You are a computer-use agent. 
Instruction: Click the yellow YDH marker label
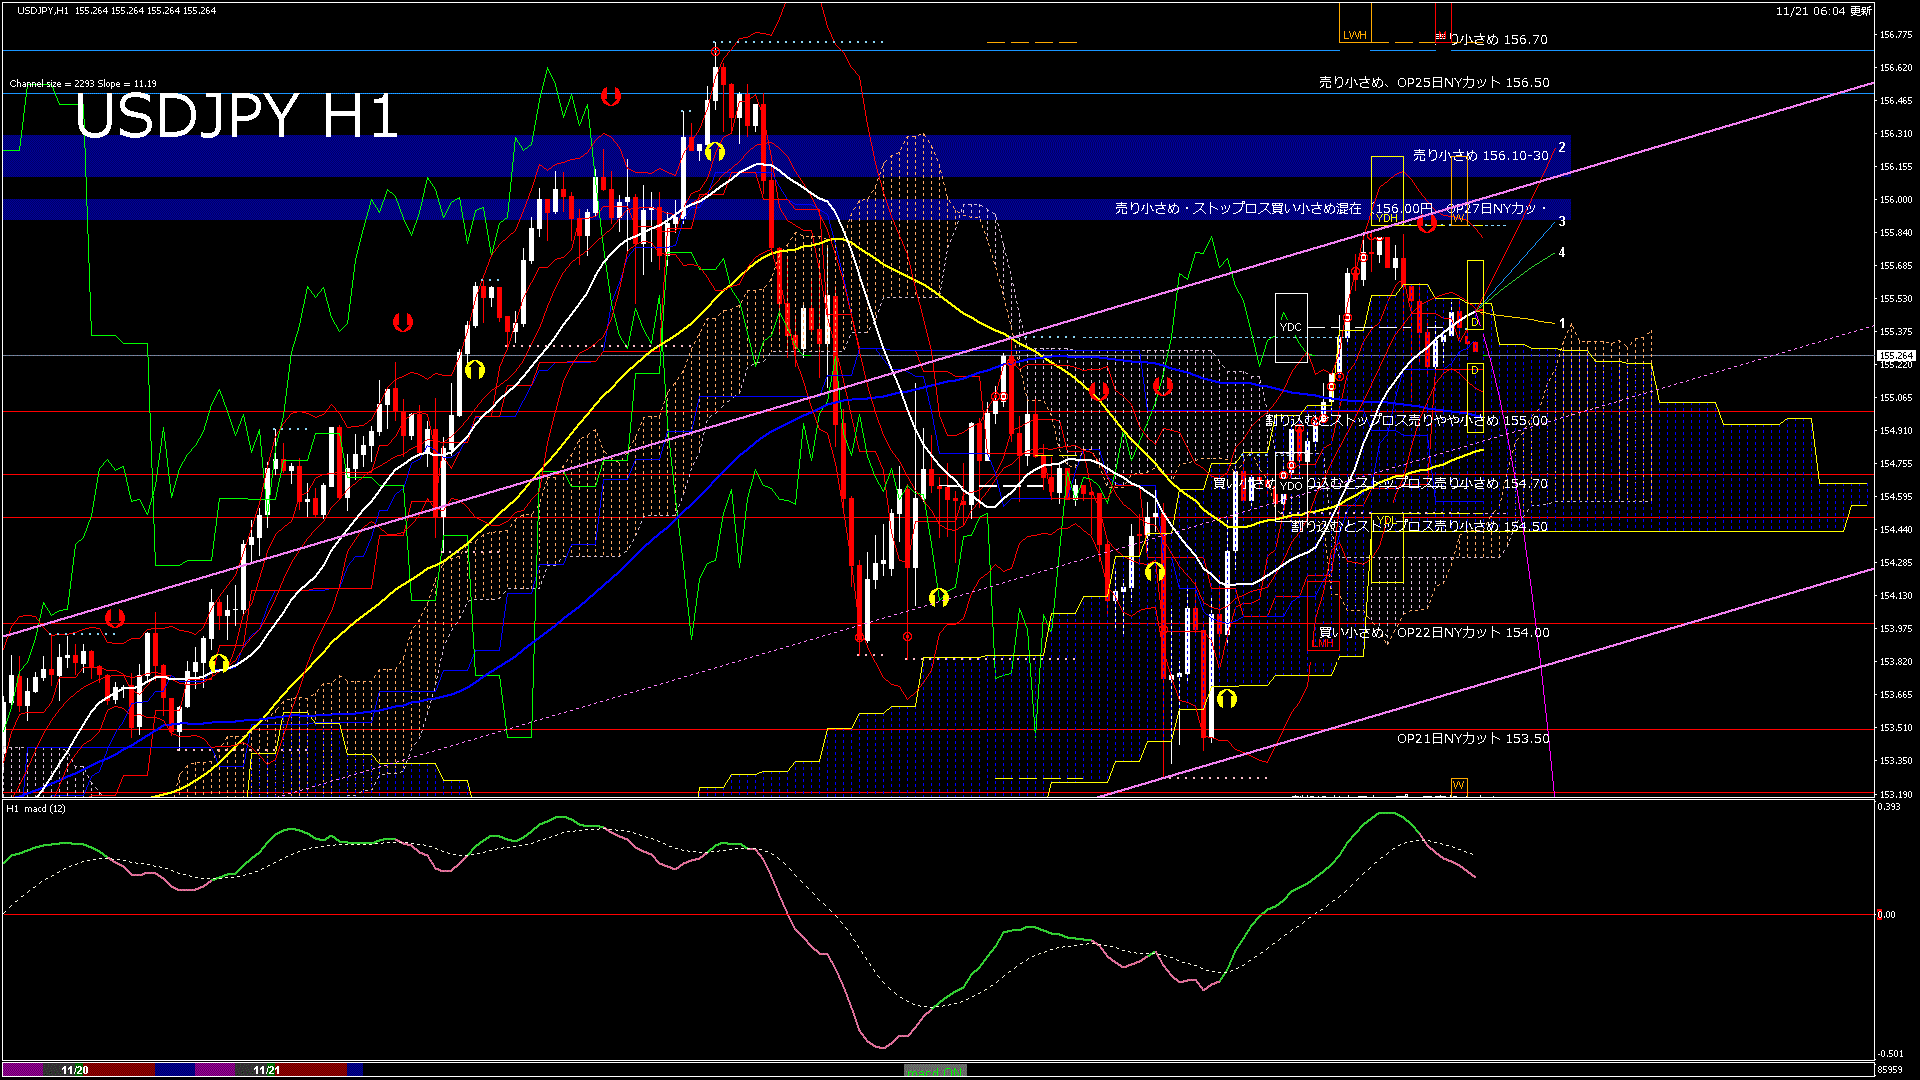pos(1386,218)
